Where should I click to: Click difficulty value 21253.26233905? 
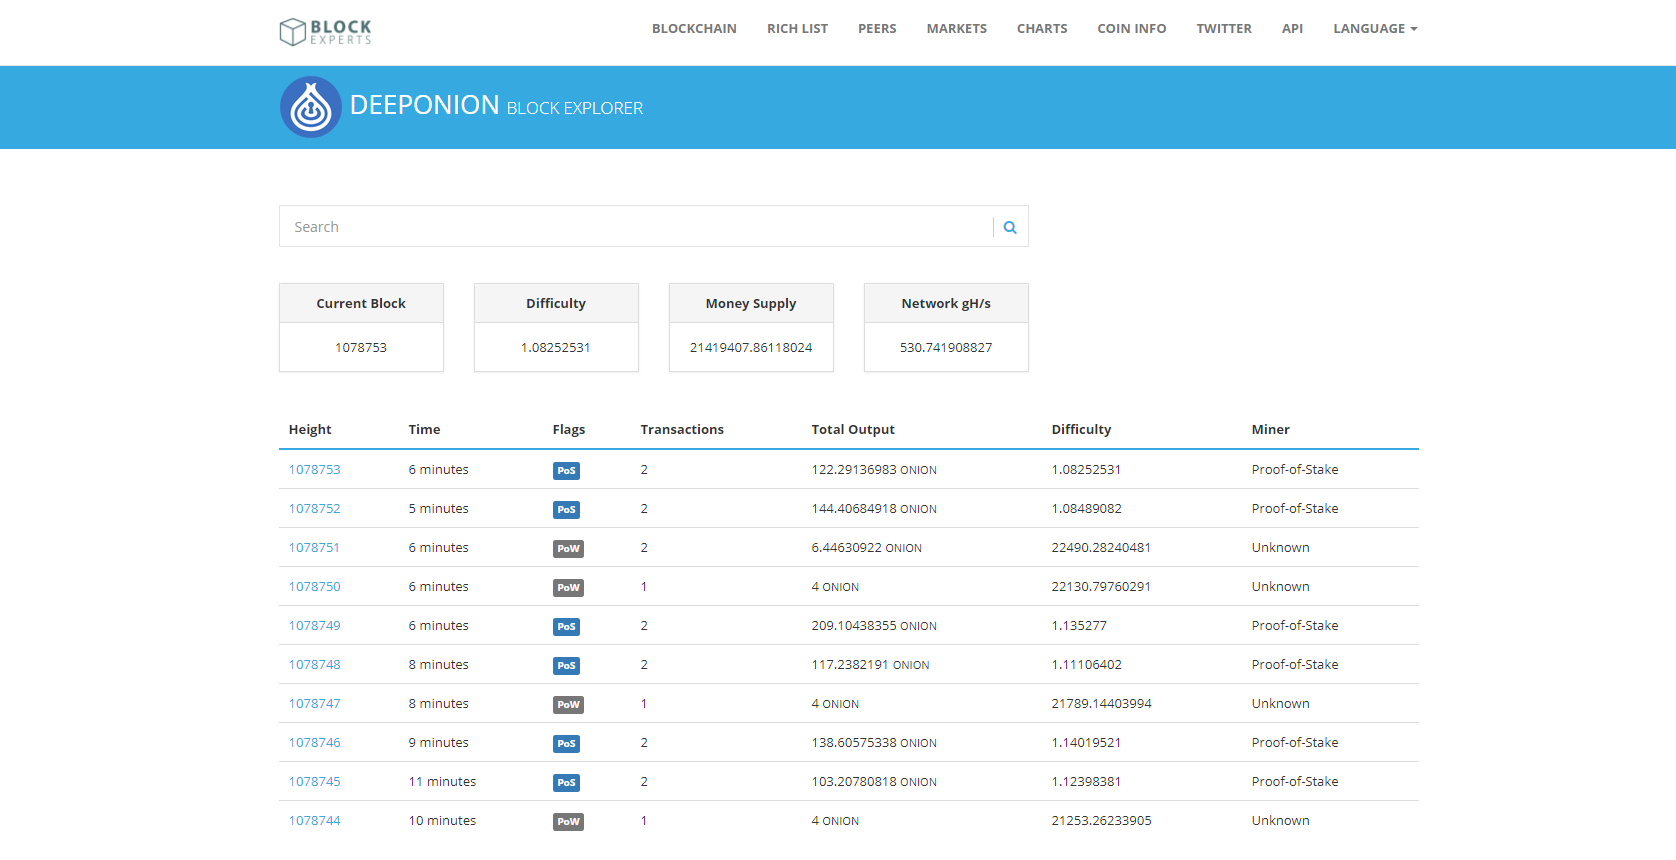click(x=1101, y=820)
